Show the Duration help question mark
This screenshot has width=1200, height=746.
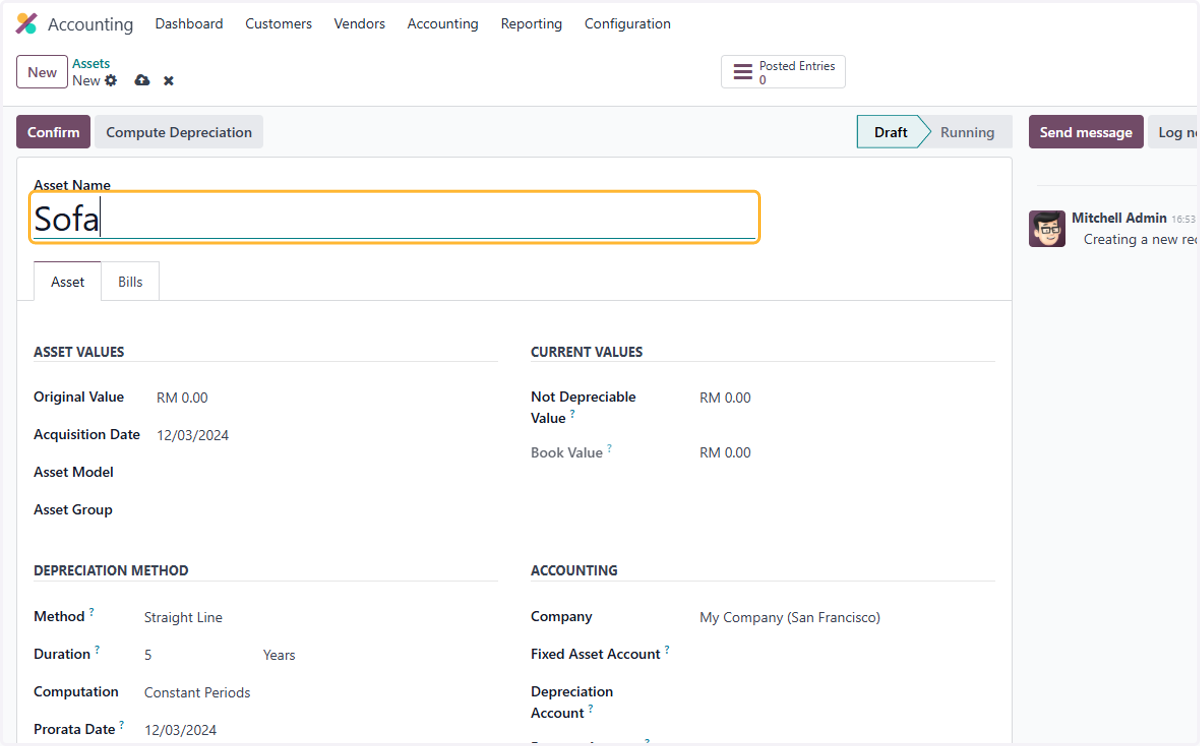(x=97, y=649)
